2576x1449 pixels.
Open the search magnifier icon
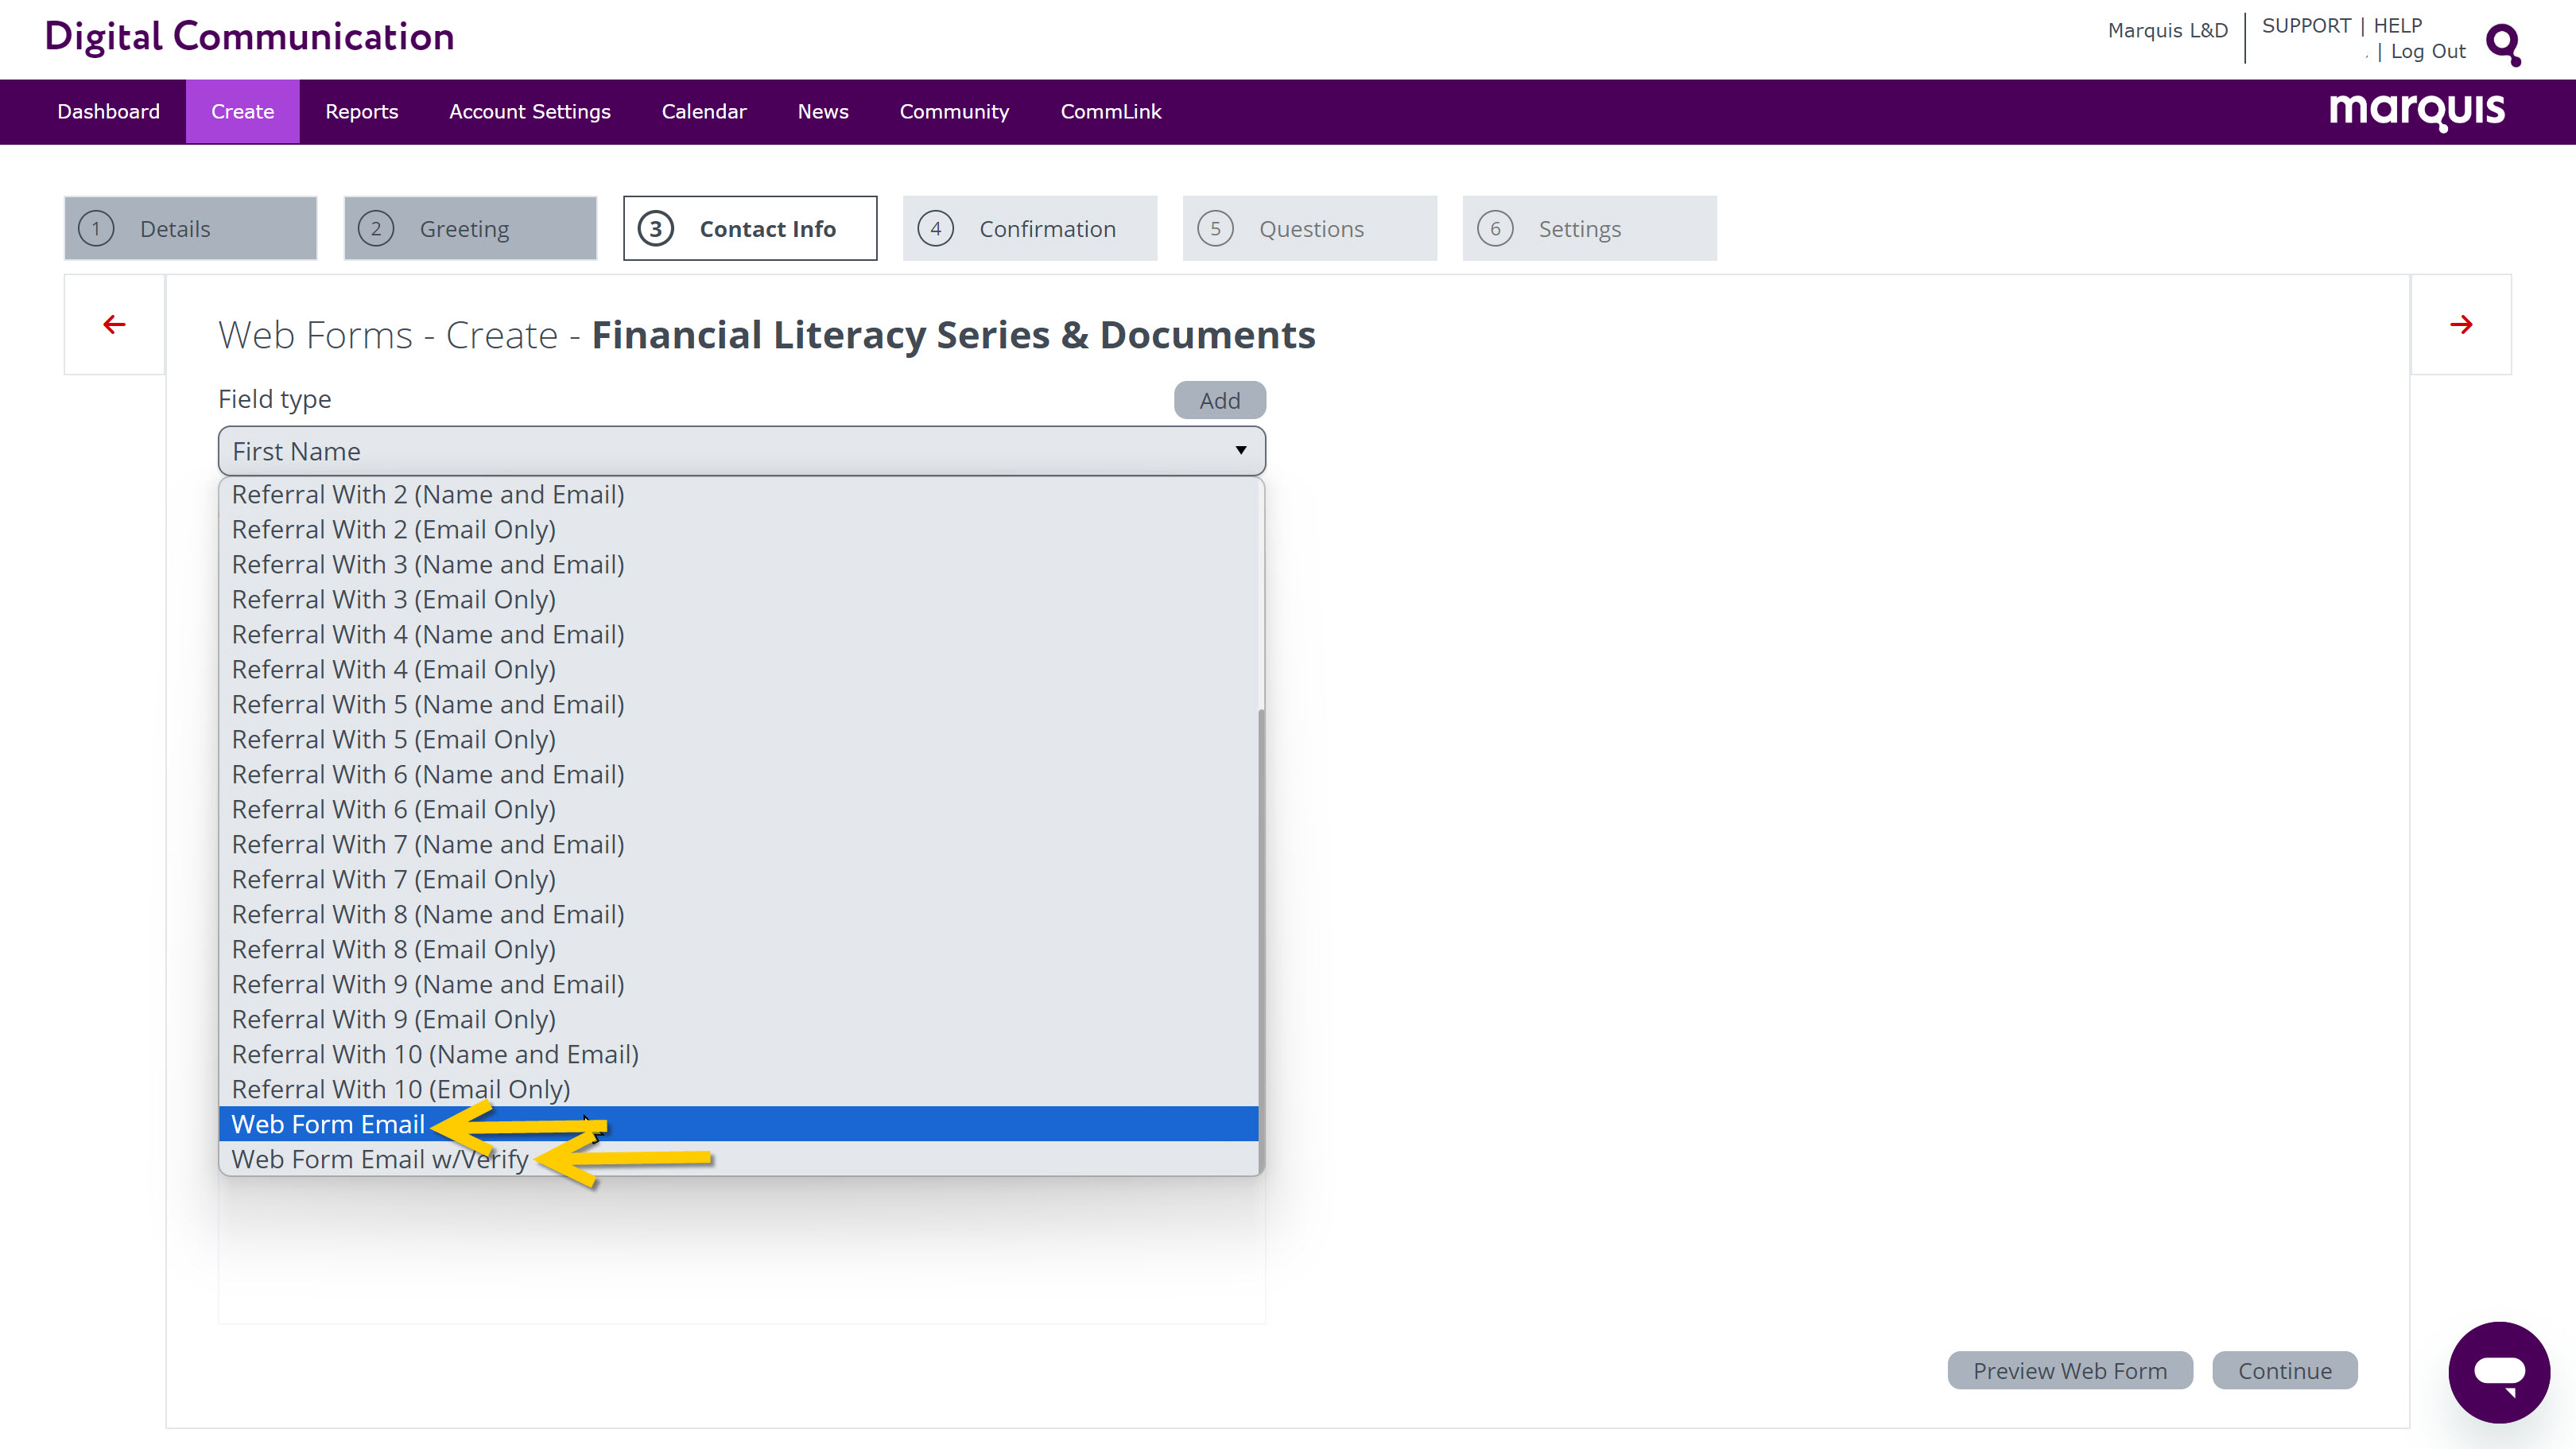point(2503,44)
